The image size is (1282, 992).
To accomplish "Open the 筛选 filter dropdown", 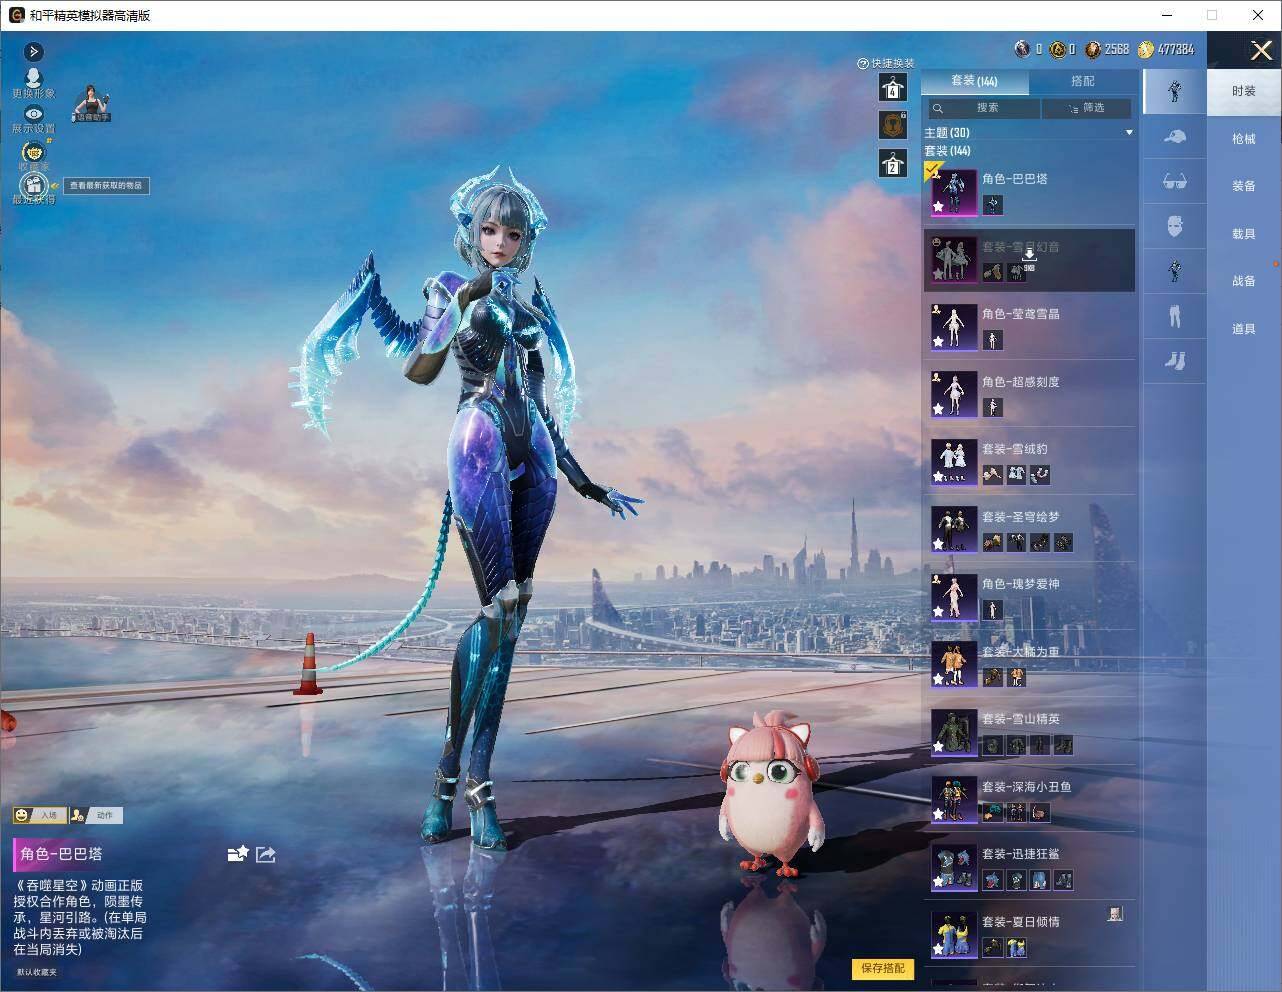I will [x=1086, y=108].
